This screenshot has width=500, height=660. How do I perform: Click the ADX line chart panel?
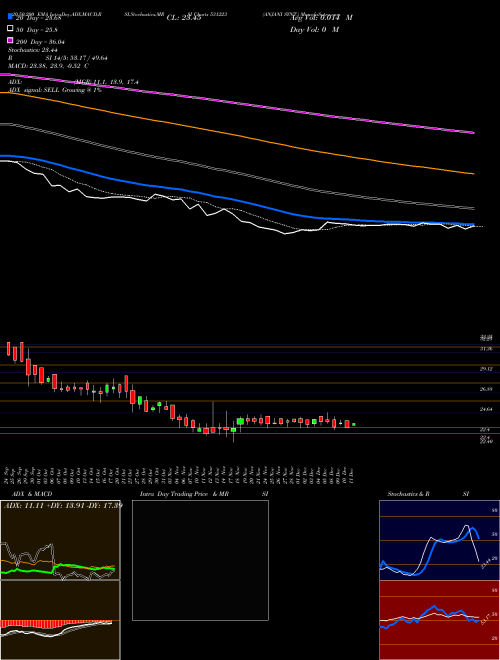pyautogui.click(x=60, y=540)
